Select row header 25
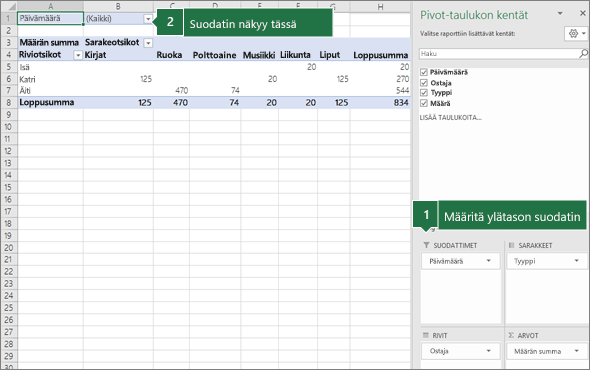The height and width of the screenshot is (370, 590). click(9, 308)
